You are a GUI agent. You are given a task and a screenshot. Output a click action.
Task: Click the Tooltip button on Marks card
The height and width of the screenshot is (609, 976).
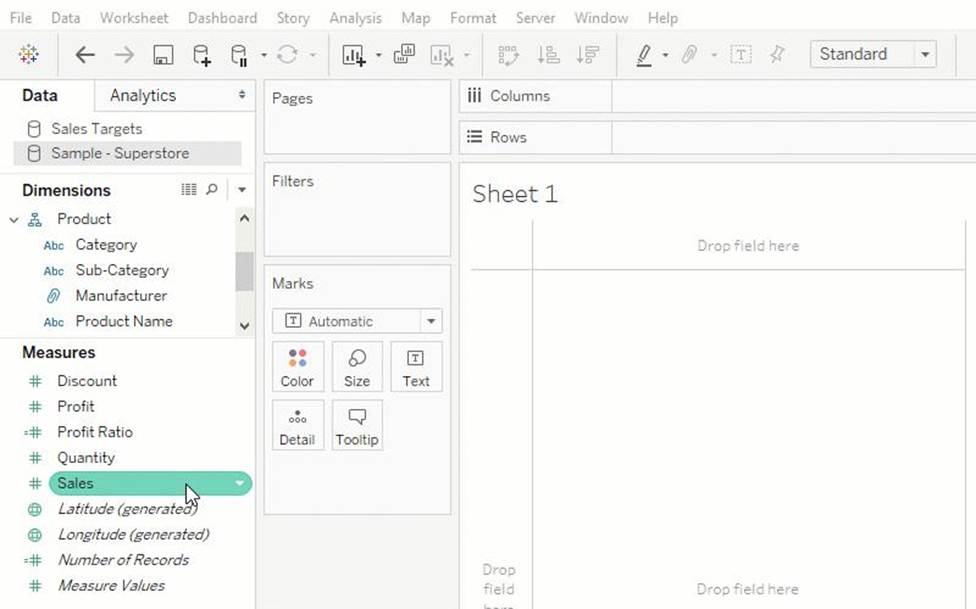pos(357,426)
